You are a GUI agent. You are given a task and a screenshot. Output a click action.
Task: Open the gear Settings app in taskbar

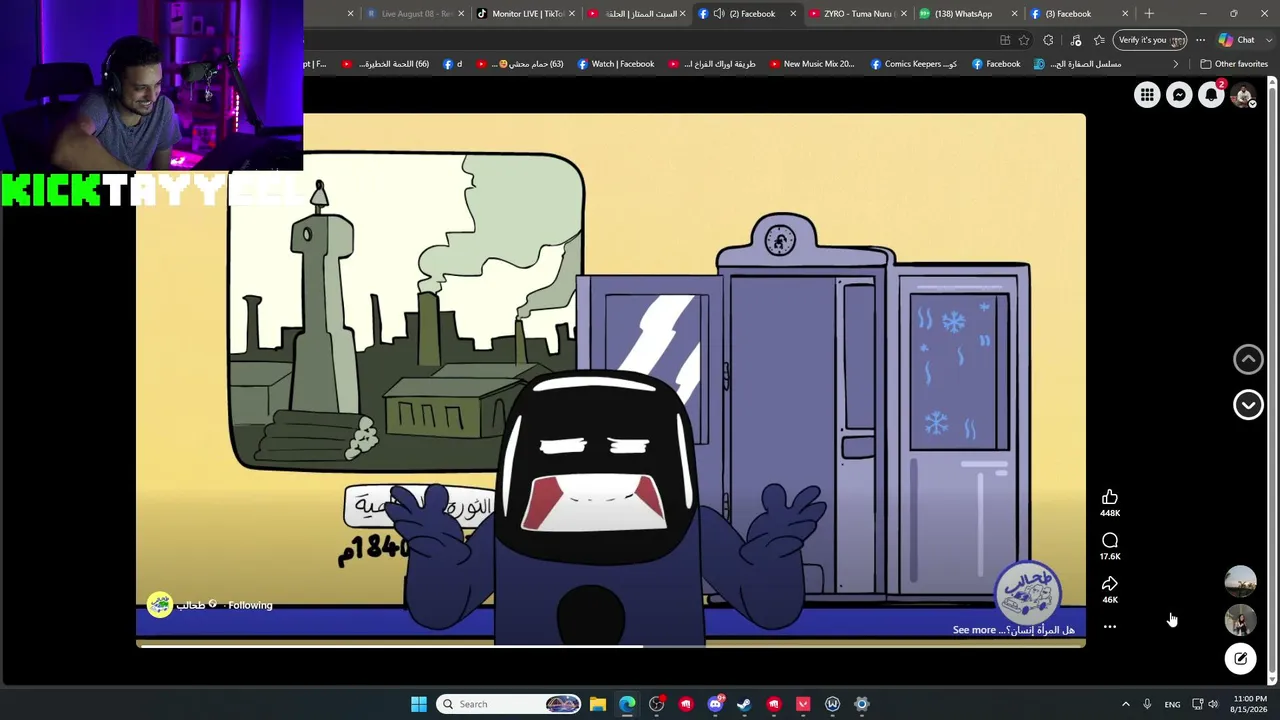862,704
